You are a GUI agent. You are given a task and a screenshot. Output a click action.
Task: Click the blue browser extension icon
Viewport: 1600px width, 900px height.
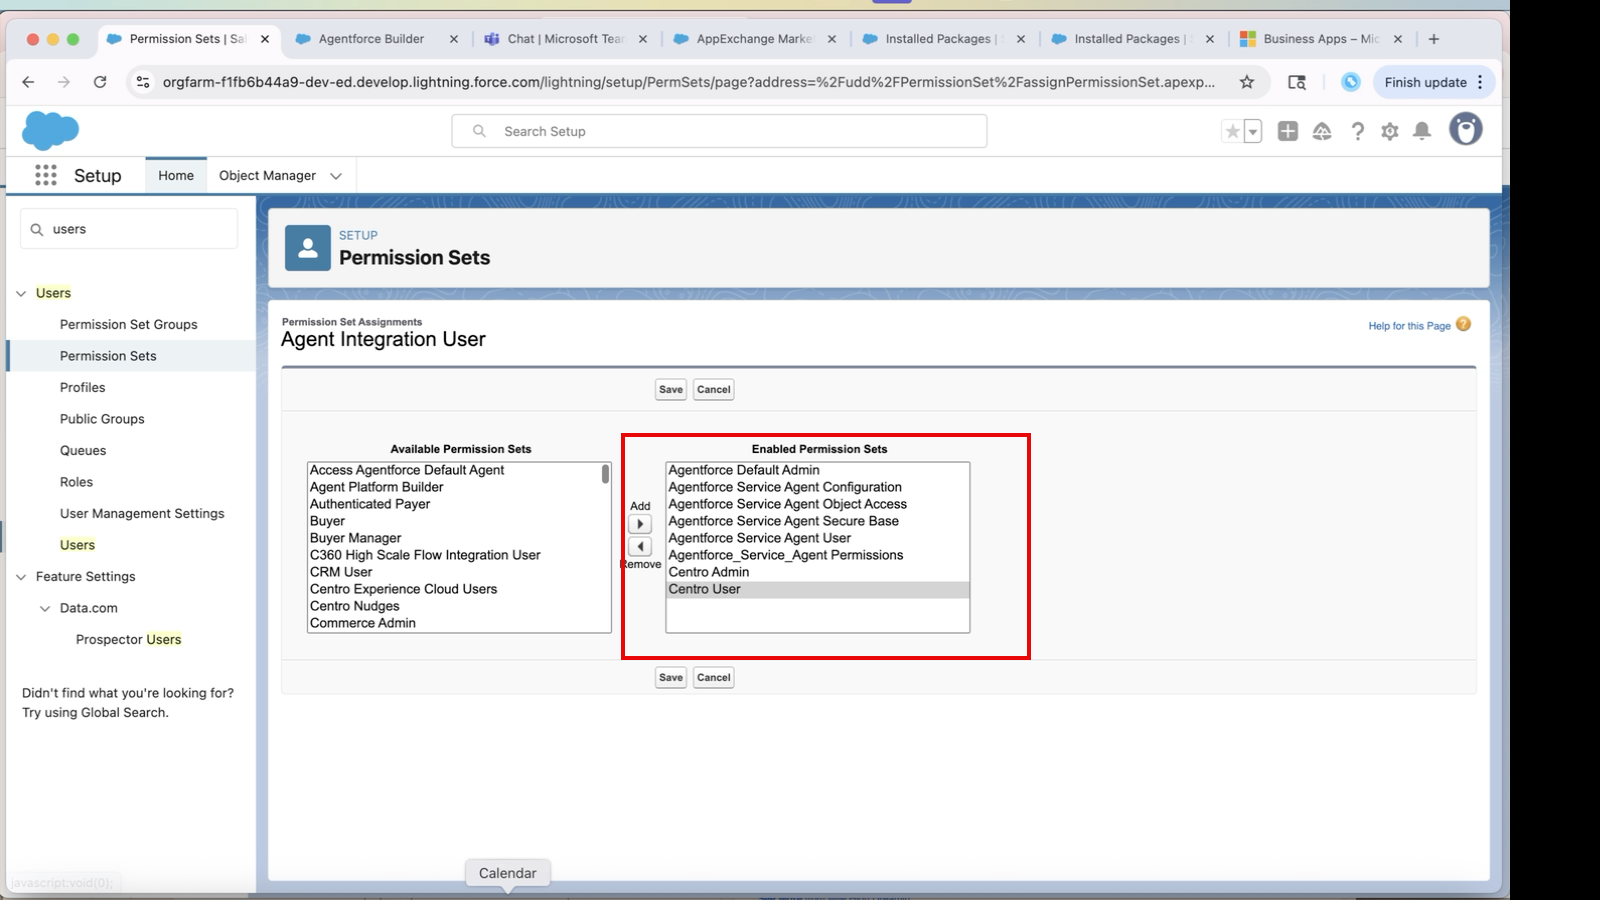pyautogui.click(x=1351, y=82)
